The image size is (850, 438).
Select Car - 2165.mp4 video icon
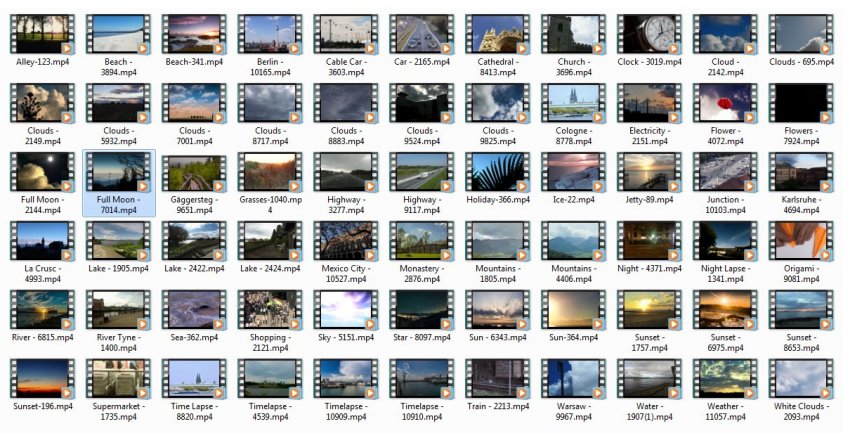pos(422,35)
